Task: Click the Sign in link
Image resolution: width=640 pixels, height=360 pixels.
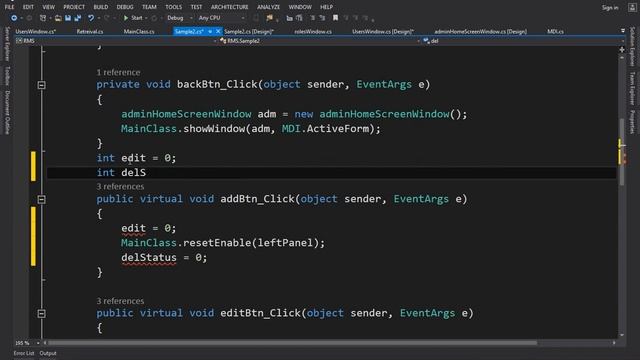Action: 610,7
